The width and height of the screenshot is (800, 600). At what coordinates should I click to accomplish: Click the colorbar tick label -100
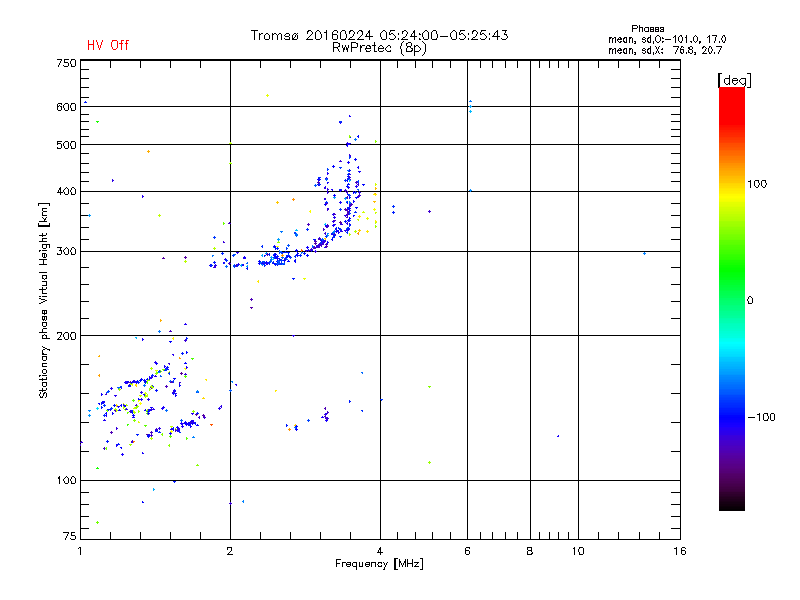(x=761, y=417)
